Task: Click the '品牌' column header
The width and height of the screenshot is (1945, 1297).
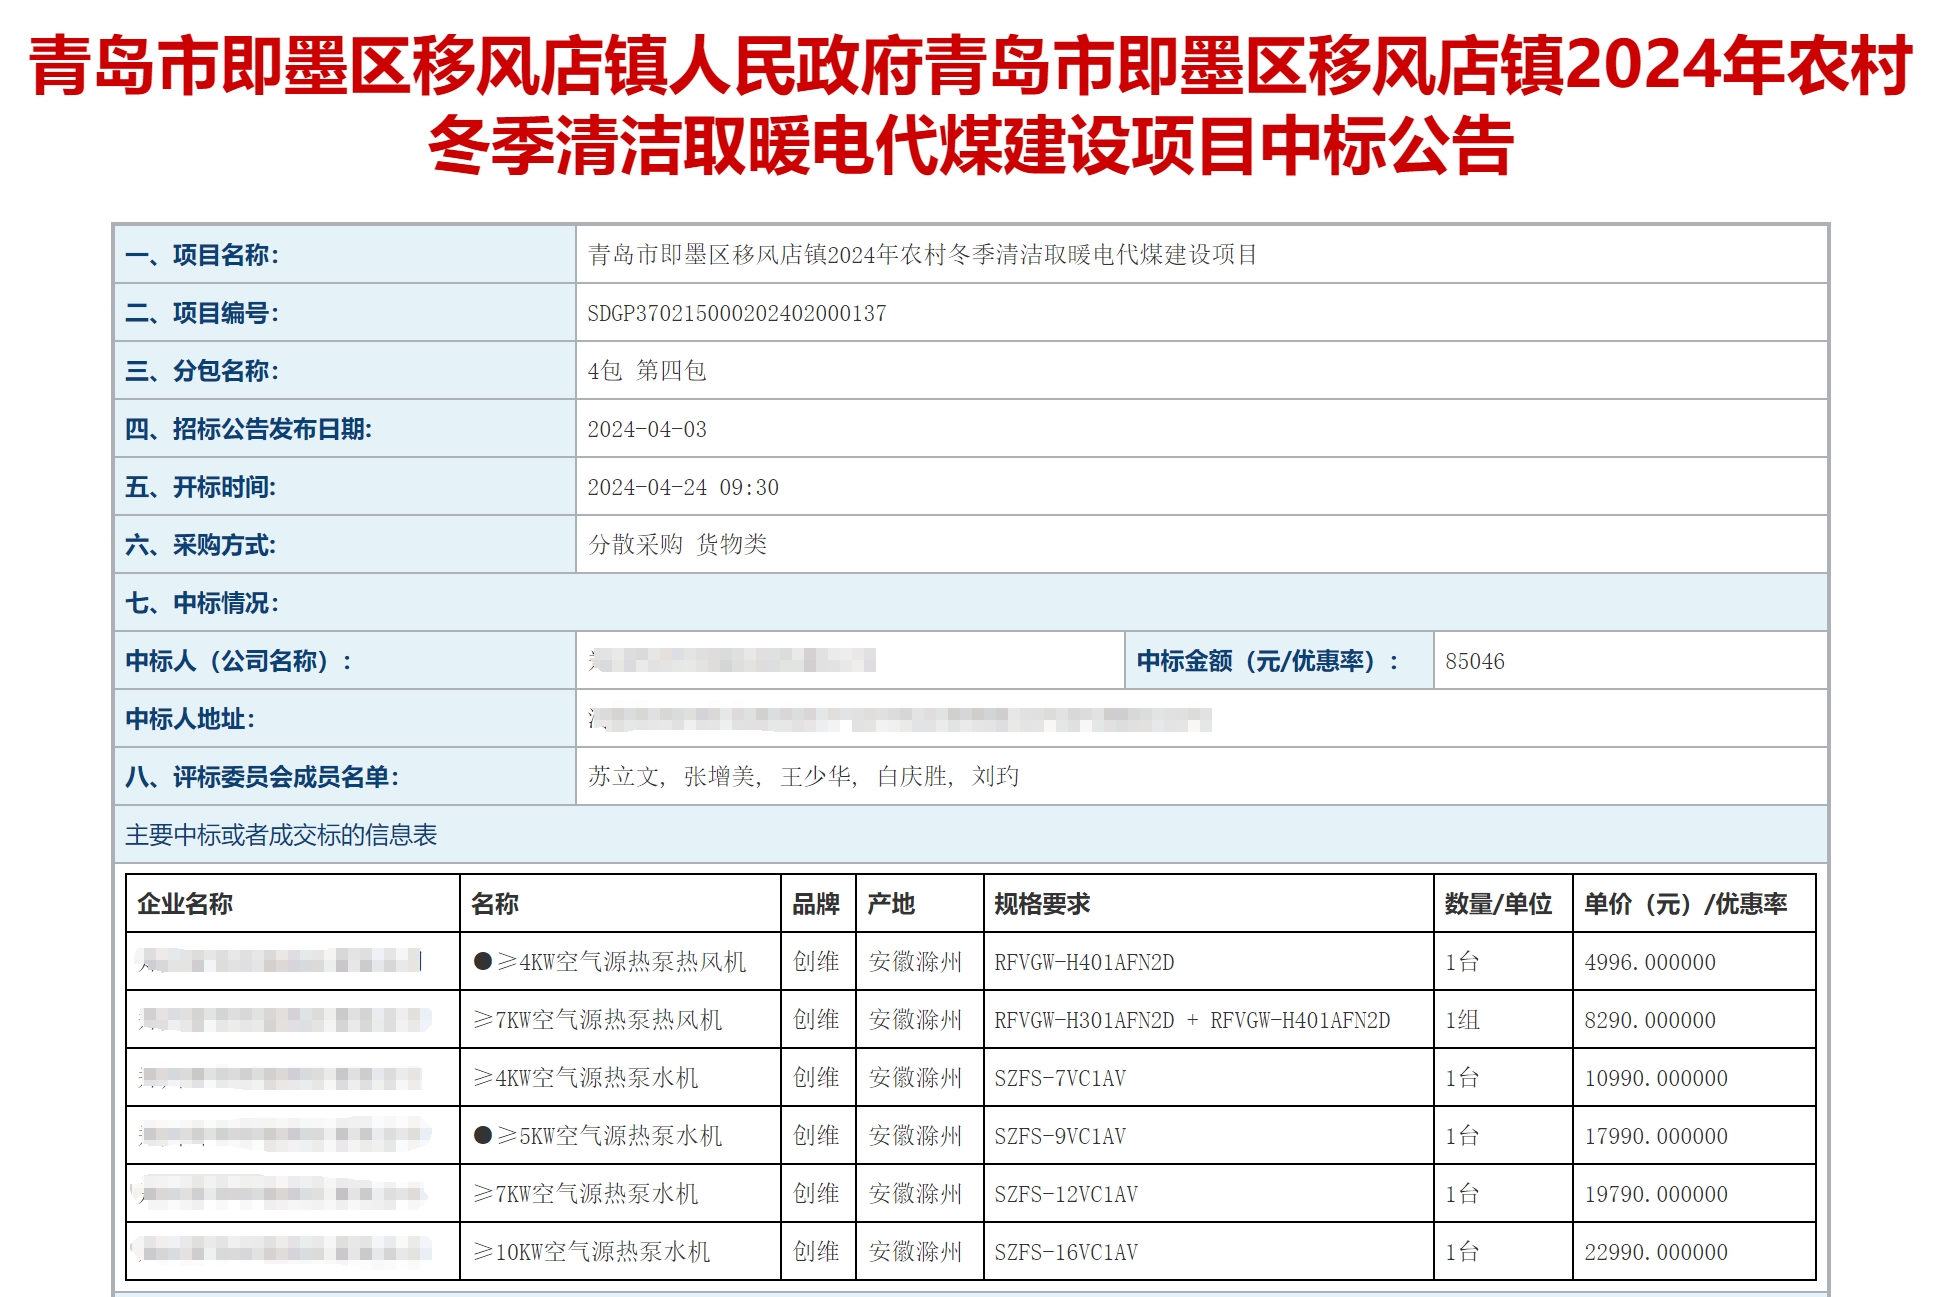Action: [816, 904]
